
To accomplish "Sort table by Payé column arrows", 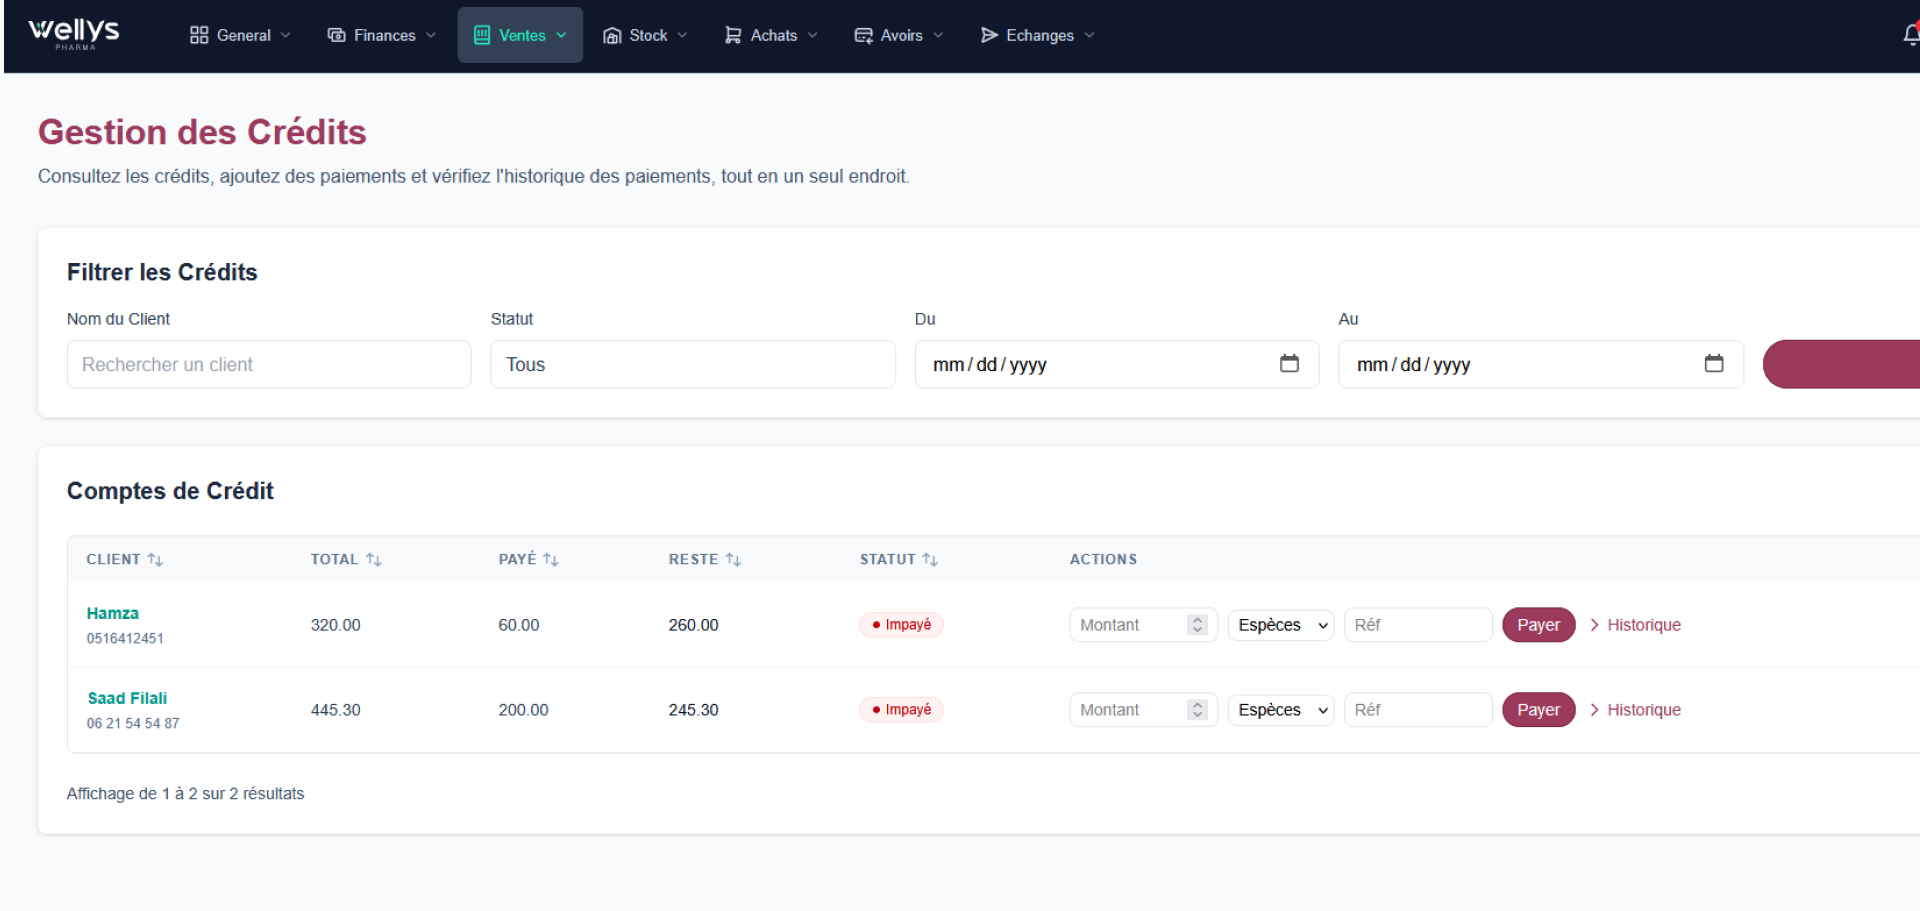I will (x=551, y=560).
